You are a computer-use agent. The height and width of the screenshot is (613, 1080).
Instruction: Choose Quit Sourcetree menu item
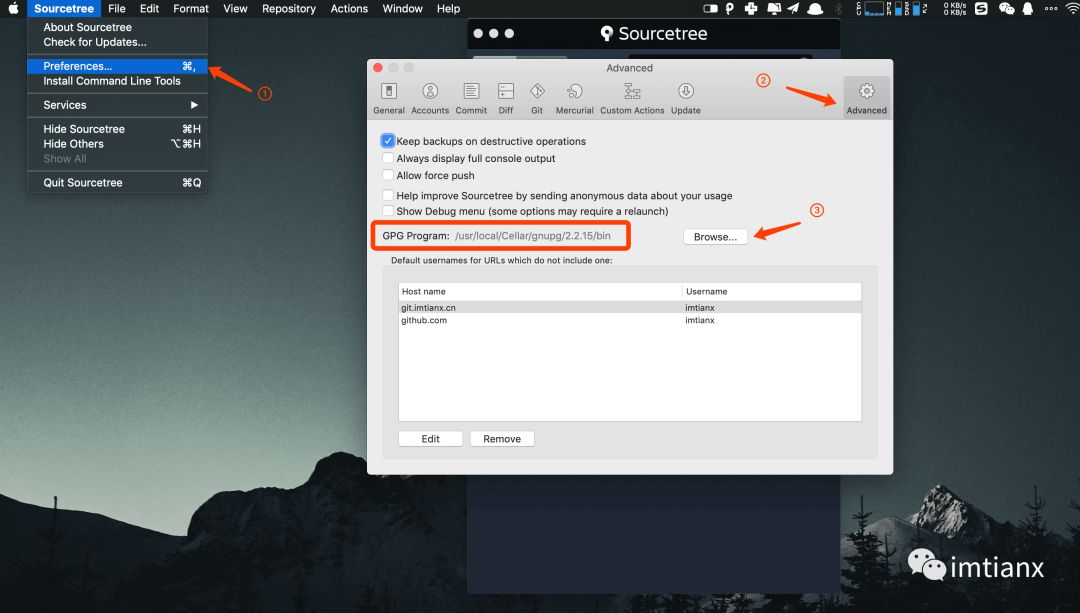(117, 183)
